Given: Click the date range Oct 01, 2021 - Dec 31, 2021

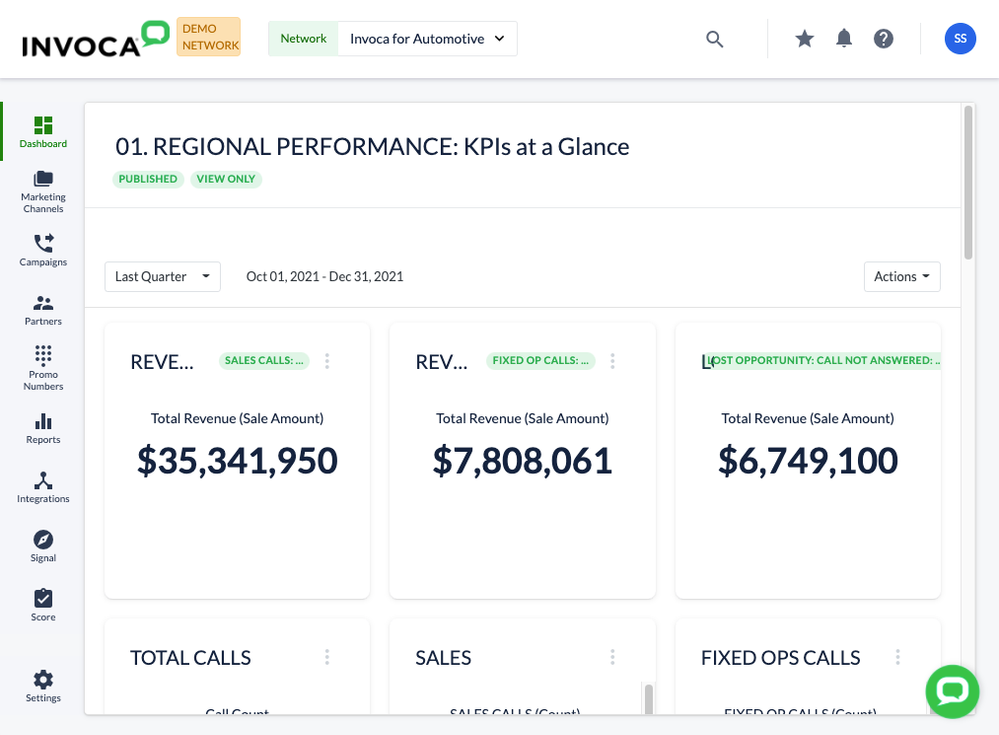Looking at the screenshot, I should click(x=325, y=276).
